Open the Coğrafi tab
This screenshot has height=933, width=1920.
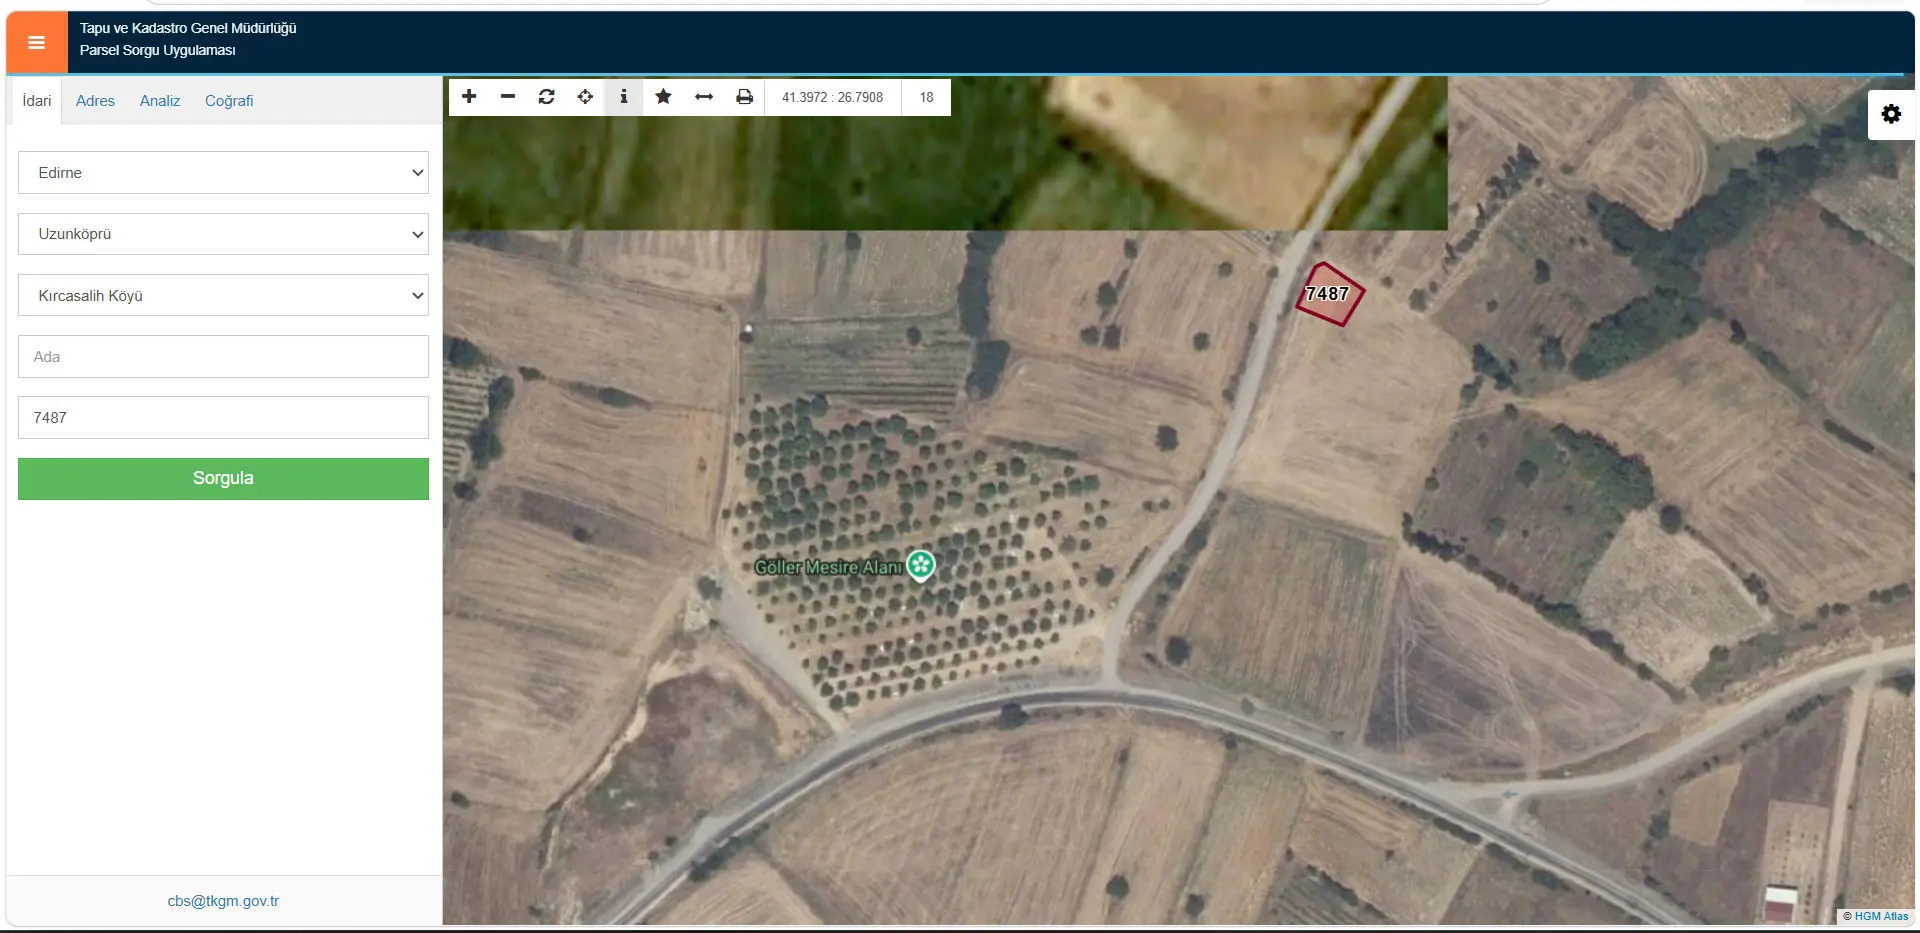(229, 101)
